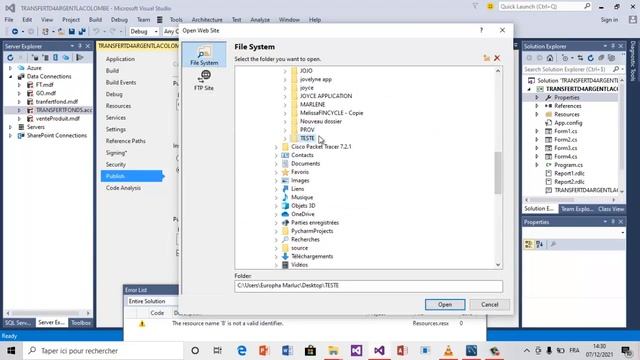Screen dimensions: 640x360
Task: Click the dialog help question mark
Action: pos(482,30)
